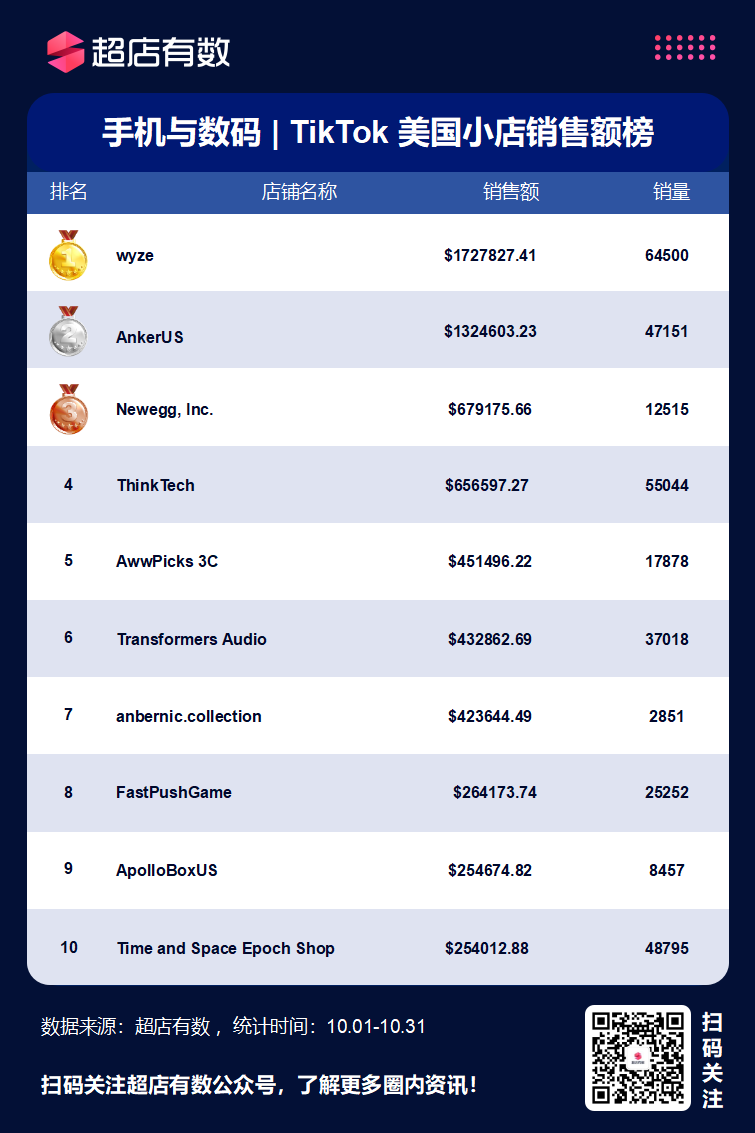
Task: Click anbernic.collection sales amount $423644.49
Action: coord(490,716)
